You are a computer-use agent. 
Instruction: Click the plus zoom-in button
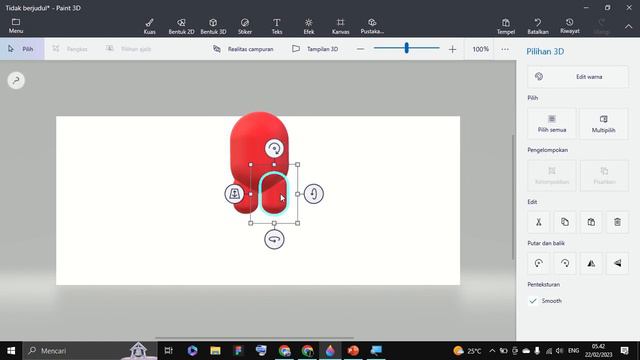point(452,49)
